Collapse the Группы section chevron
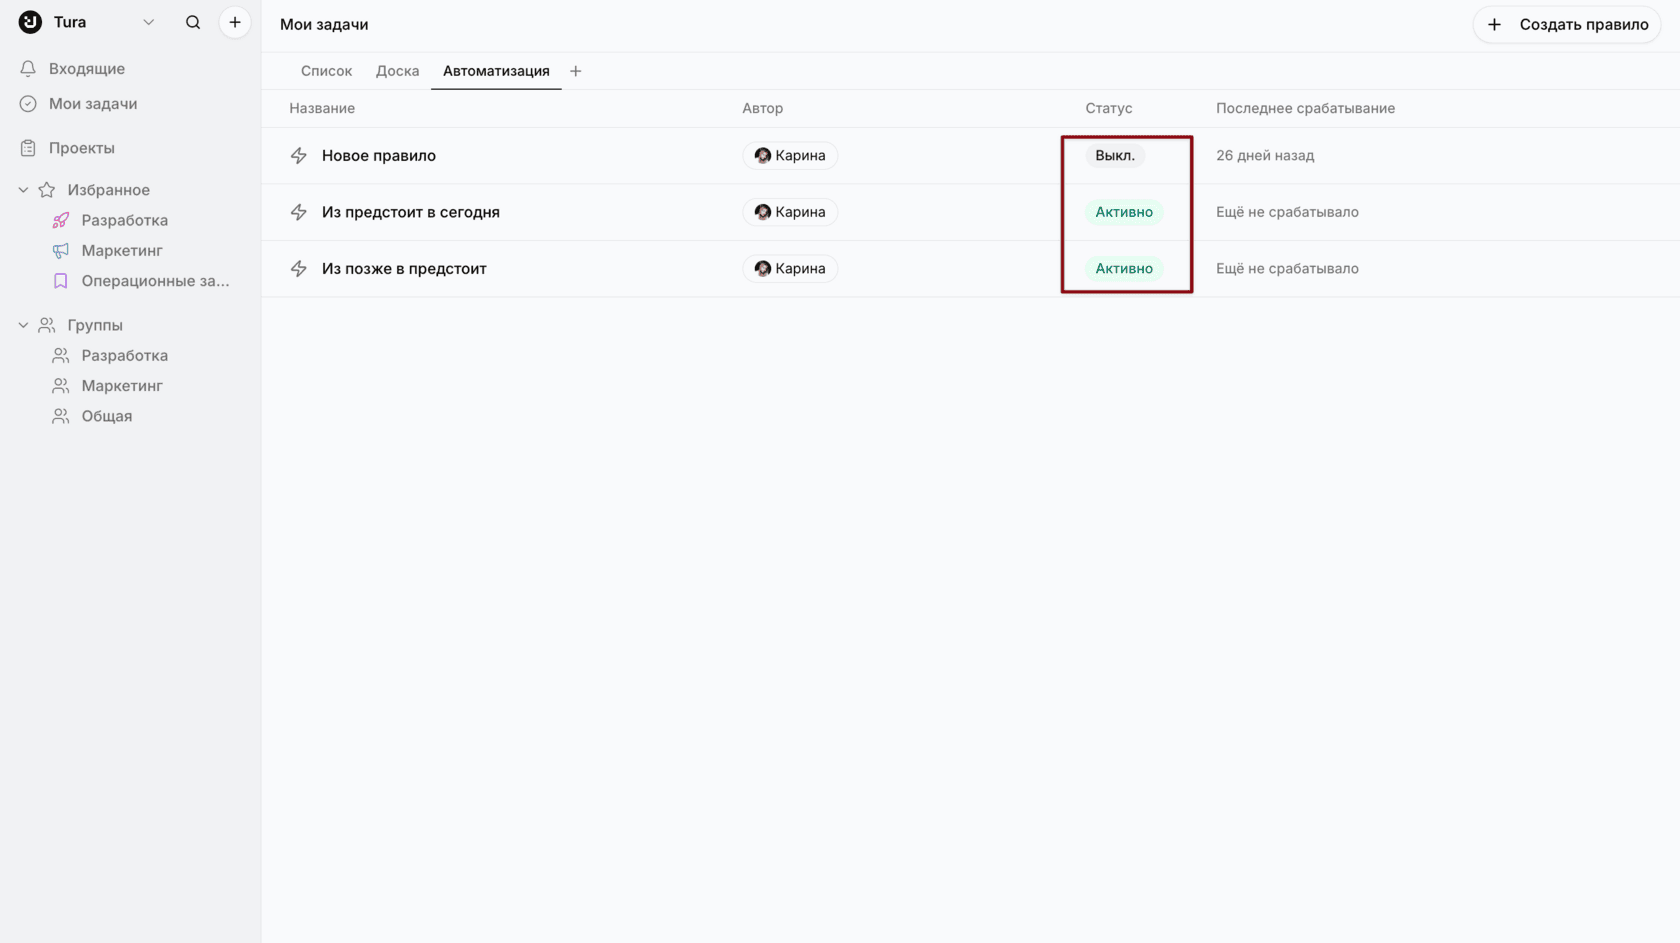 (23, 325)
